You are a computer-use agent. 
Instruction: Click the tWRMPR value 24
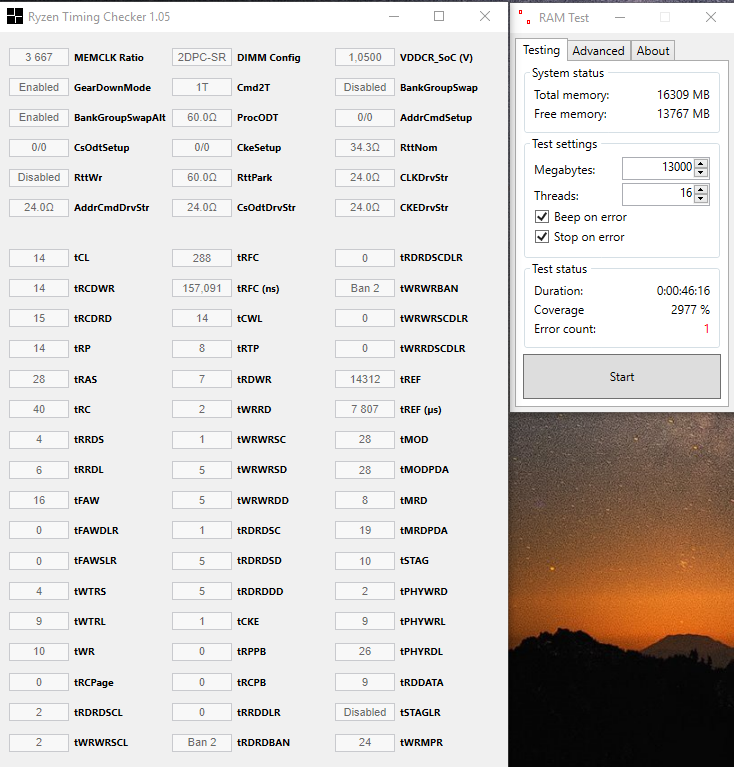coord(365,742)
